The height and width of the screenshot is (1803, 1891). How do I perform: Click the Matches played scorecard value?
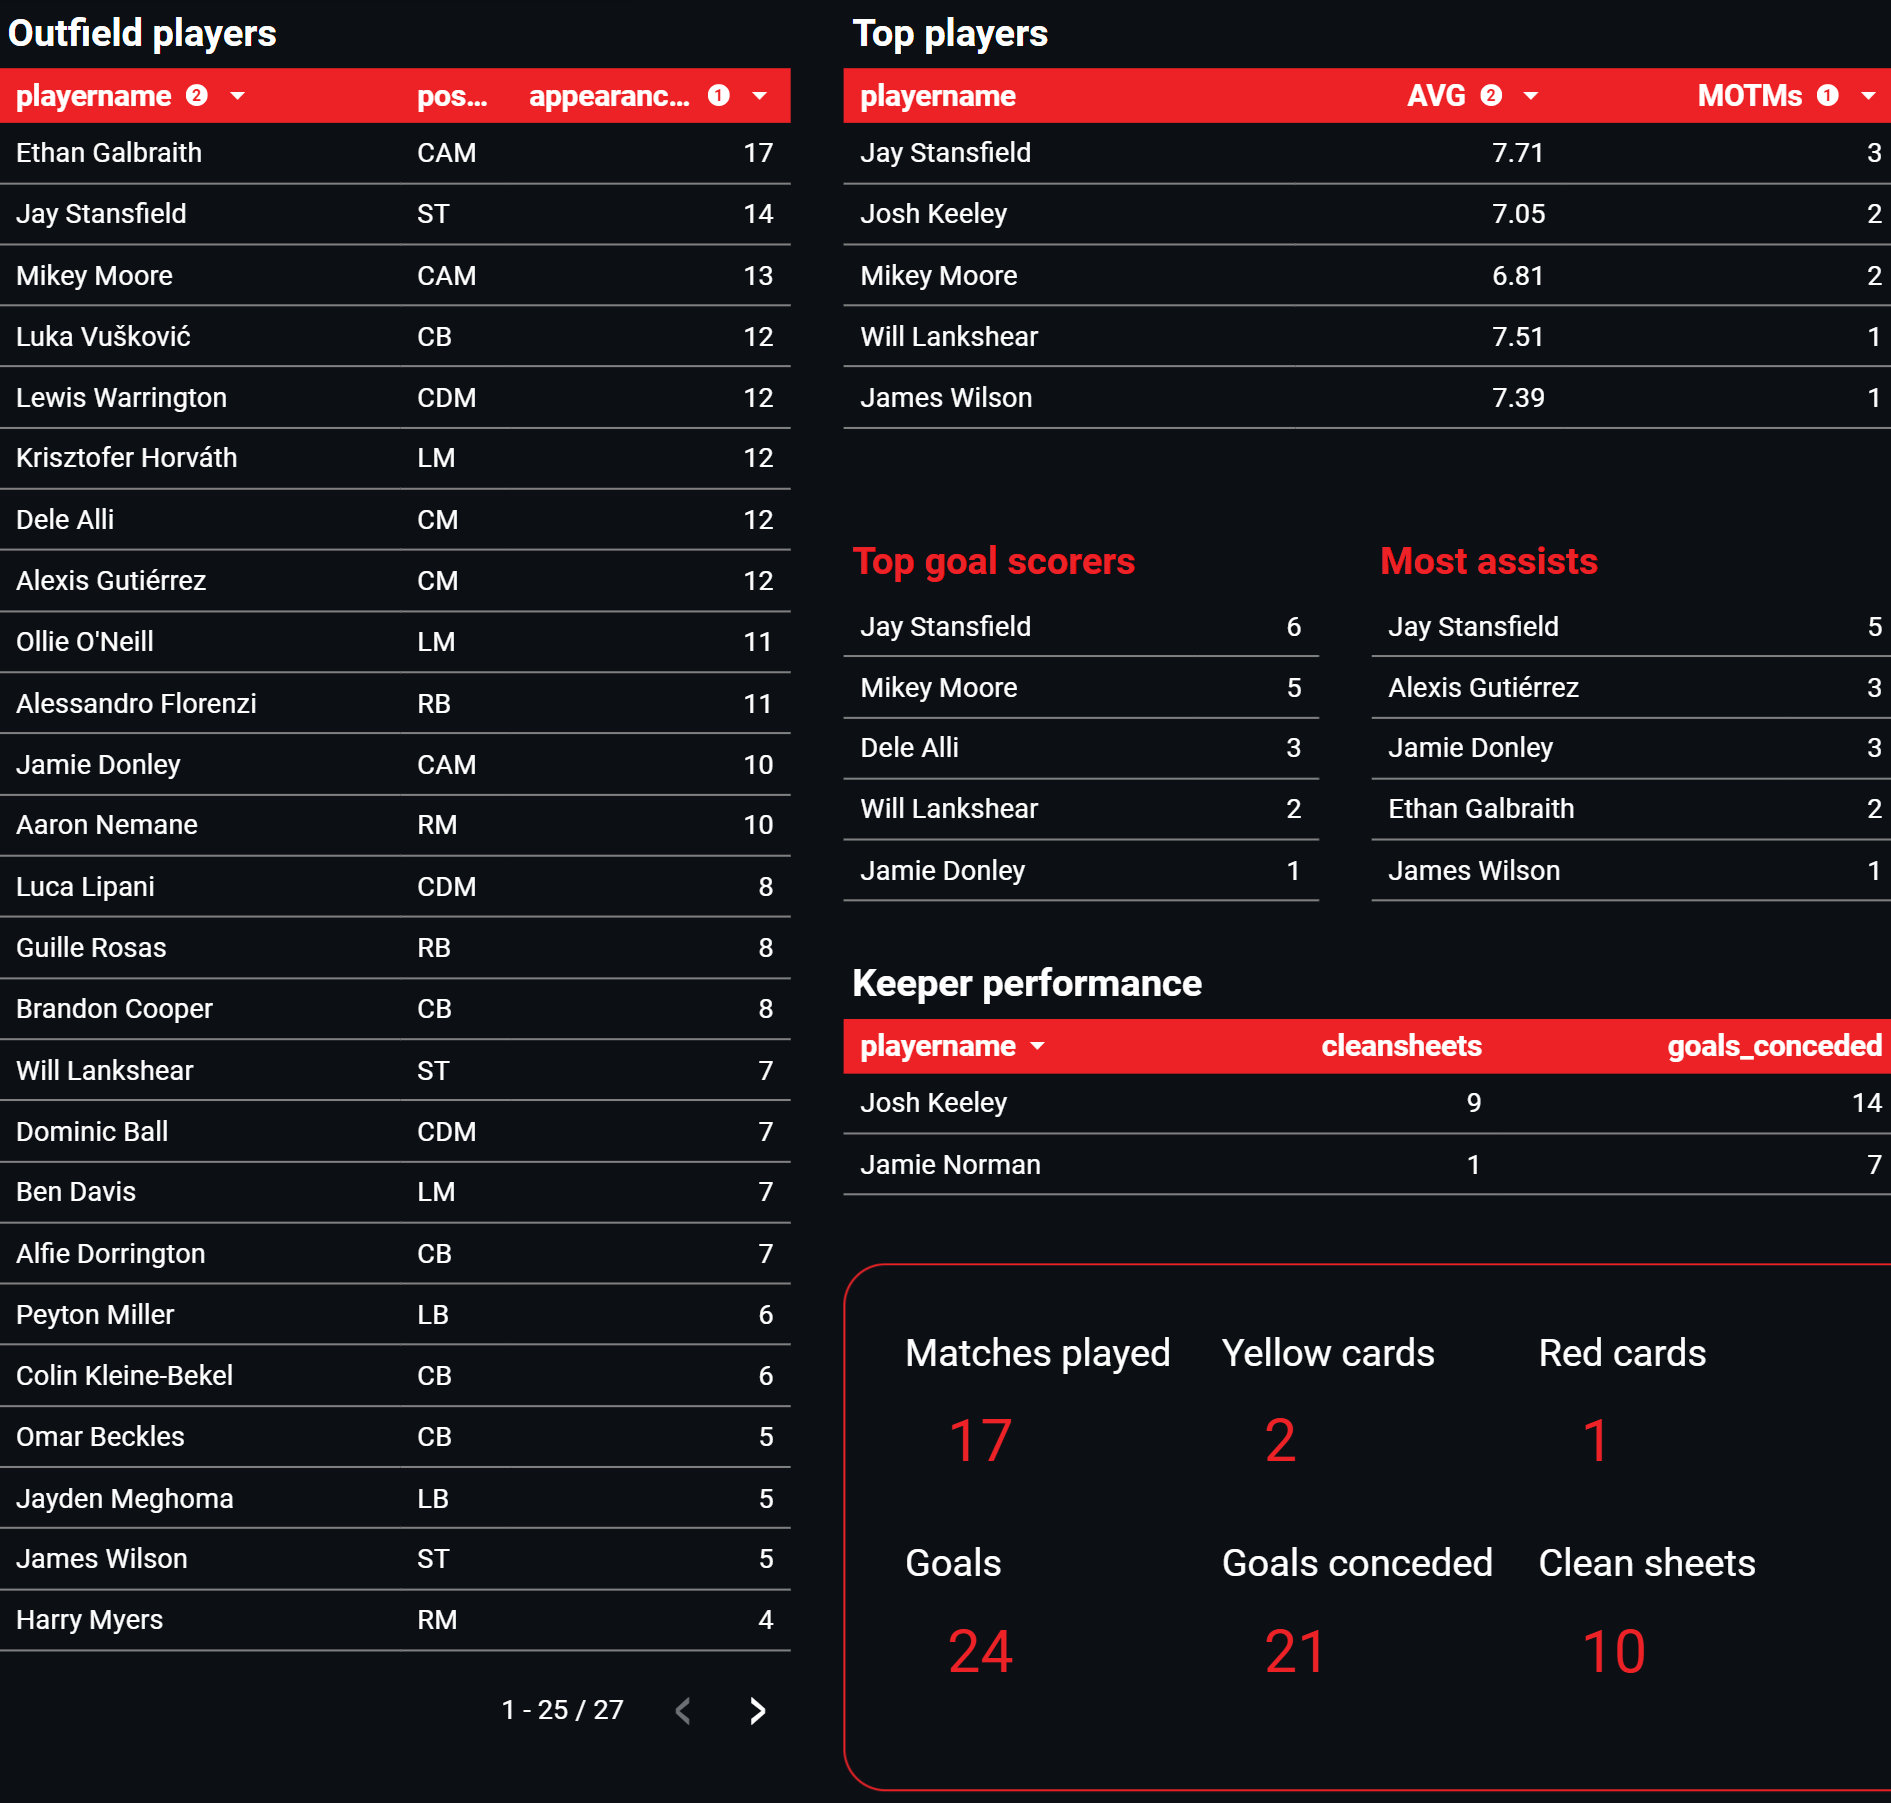[979, 1440]
